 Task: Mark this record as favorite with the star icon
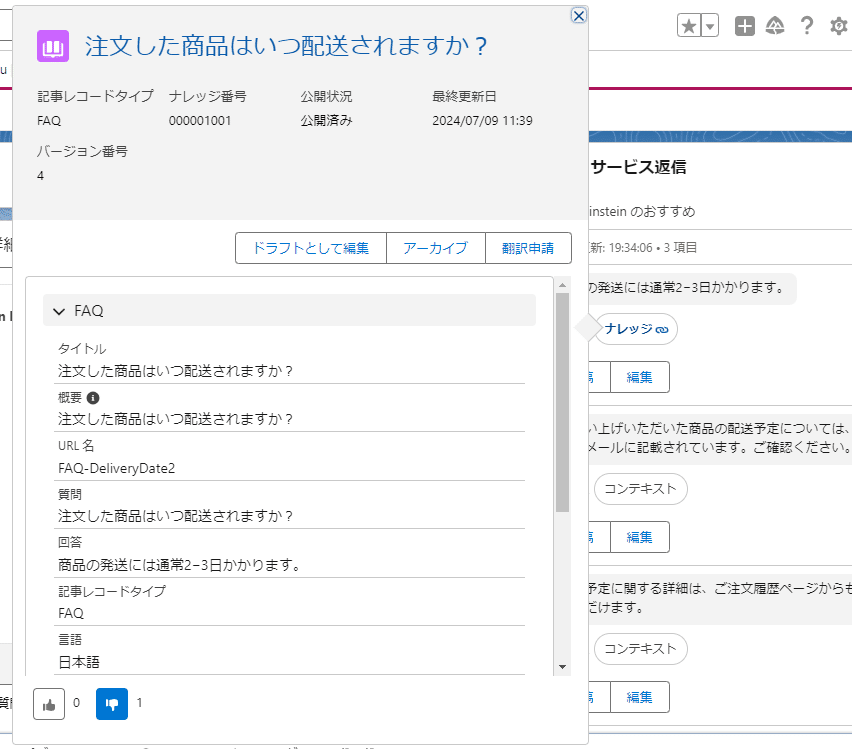(x=690, y=25)
